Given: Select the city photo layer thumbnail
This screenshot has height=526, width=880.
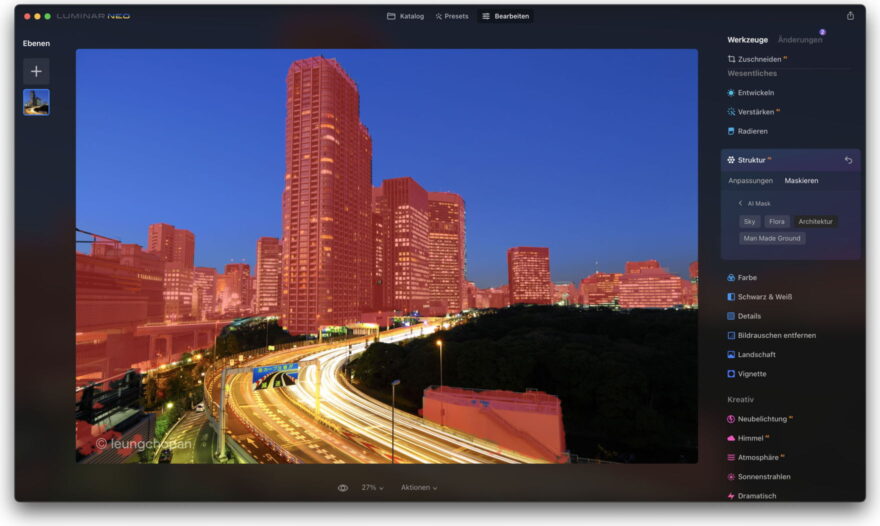Looking at the screenshot, I should (x=36, y=102).
